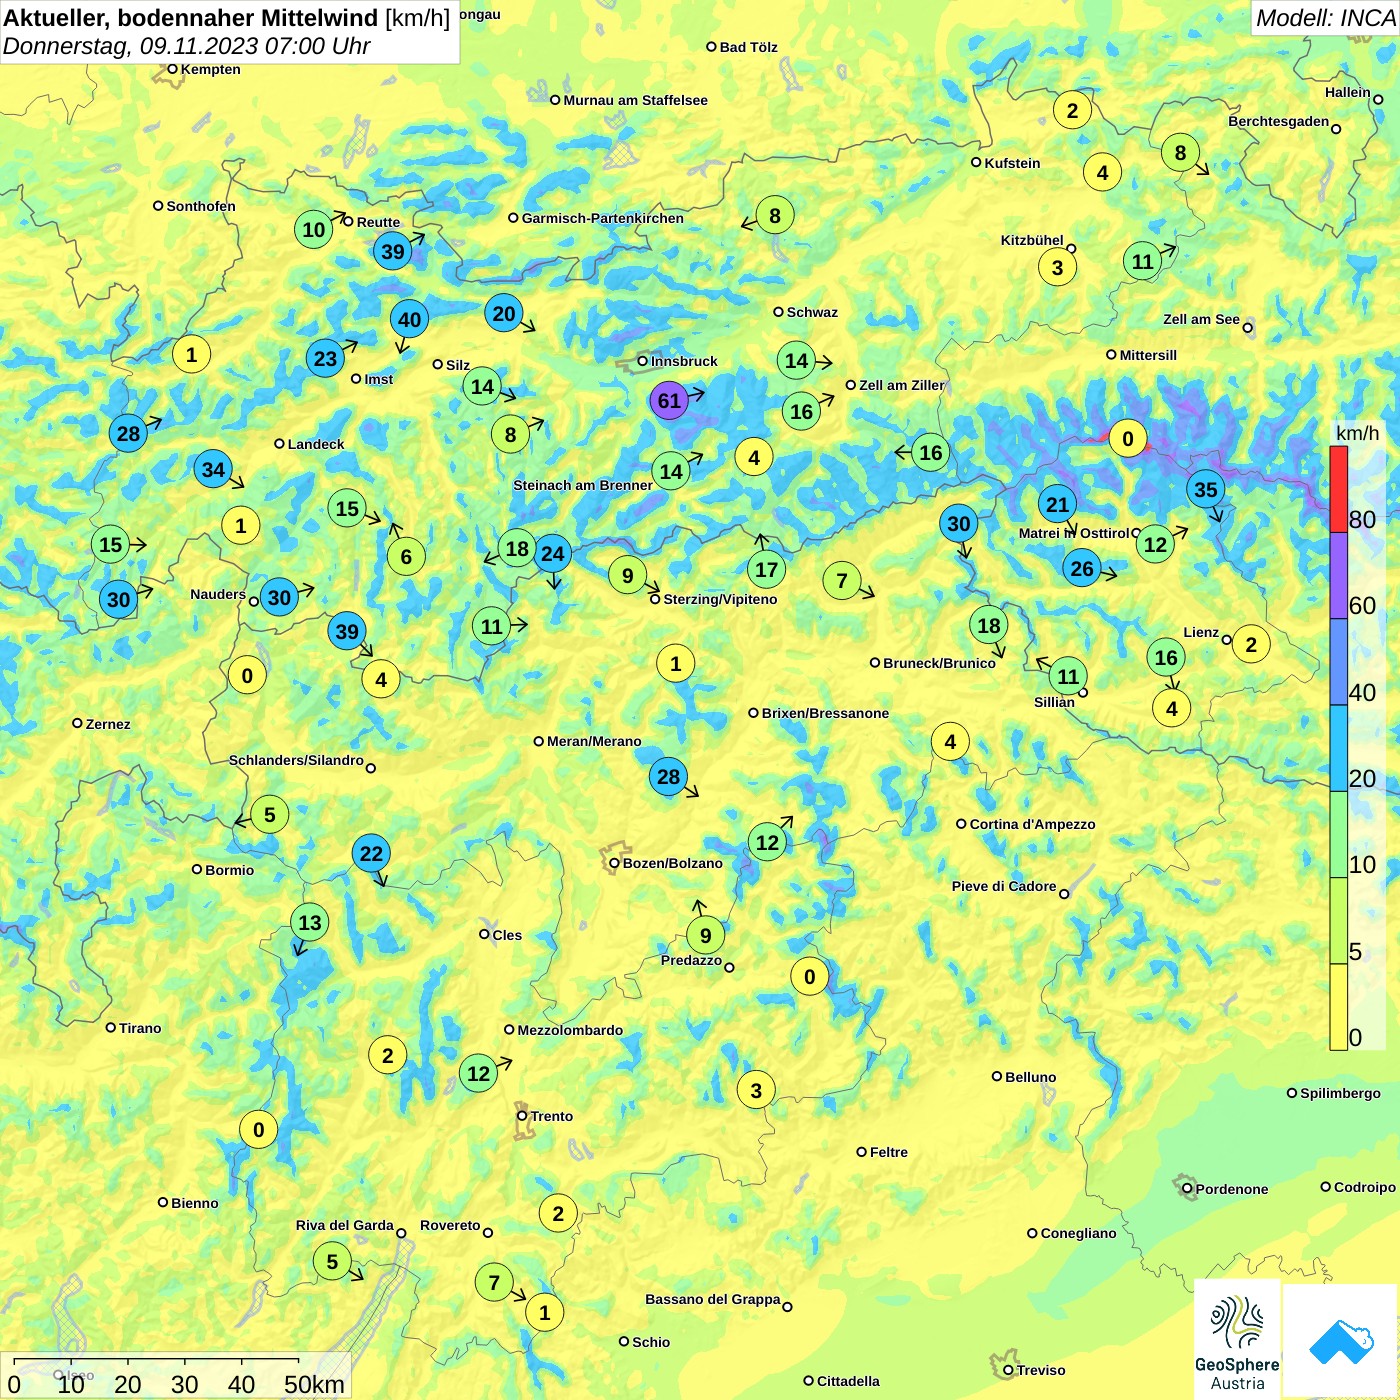Viewport: 1400px width, 1400px height.
Task: Click the 26 wind station marker
Action: (1082, 569)
